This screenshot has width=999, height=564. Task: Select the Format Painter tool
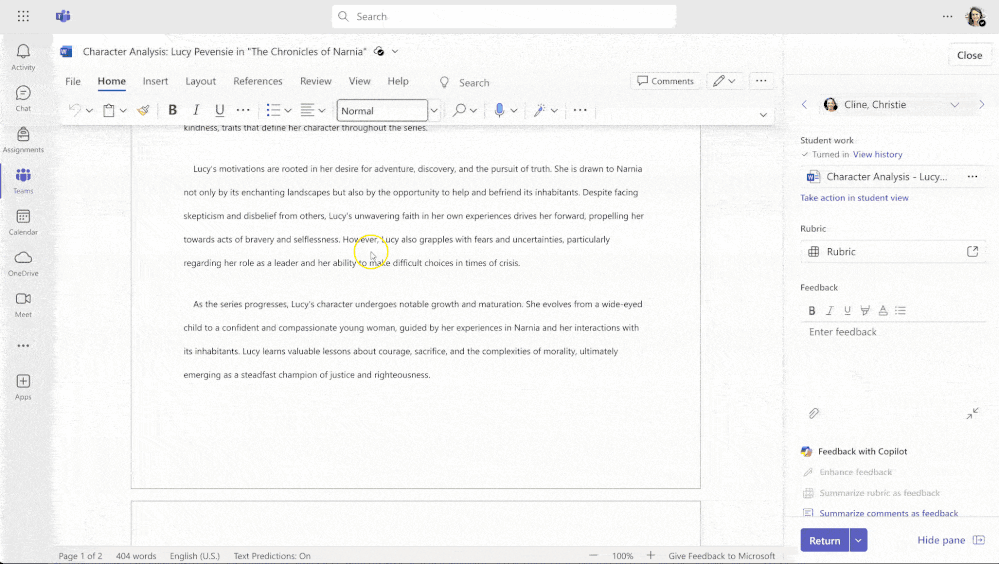pos(143,110)
